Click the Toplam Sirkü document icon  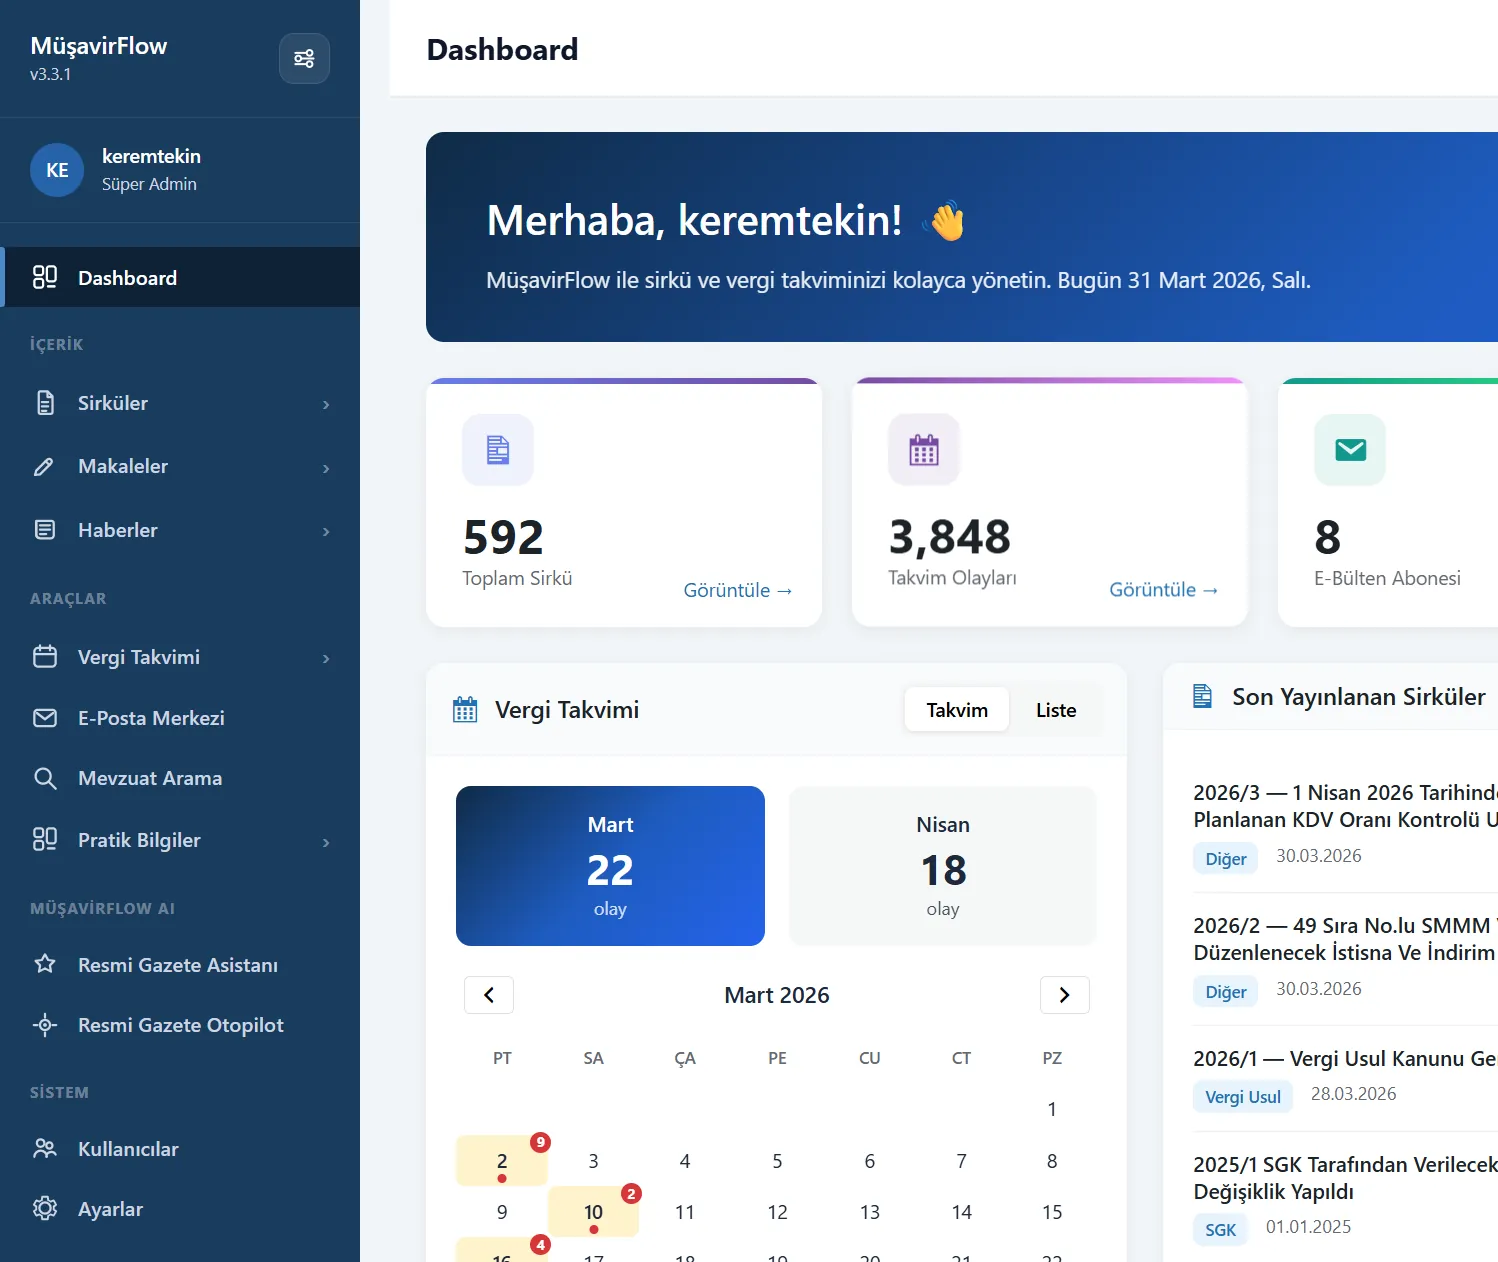498,450
